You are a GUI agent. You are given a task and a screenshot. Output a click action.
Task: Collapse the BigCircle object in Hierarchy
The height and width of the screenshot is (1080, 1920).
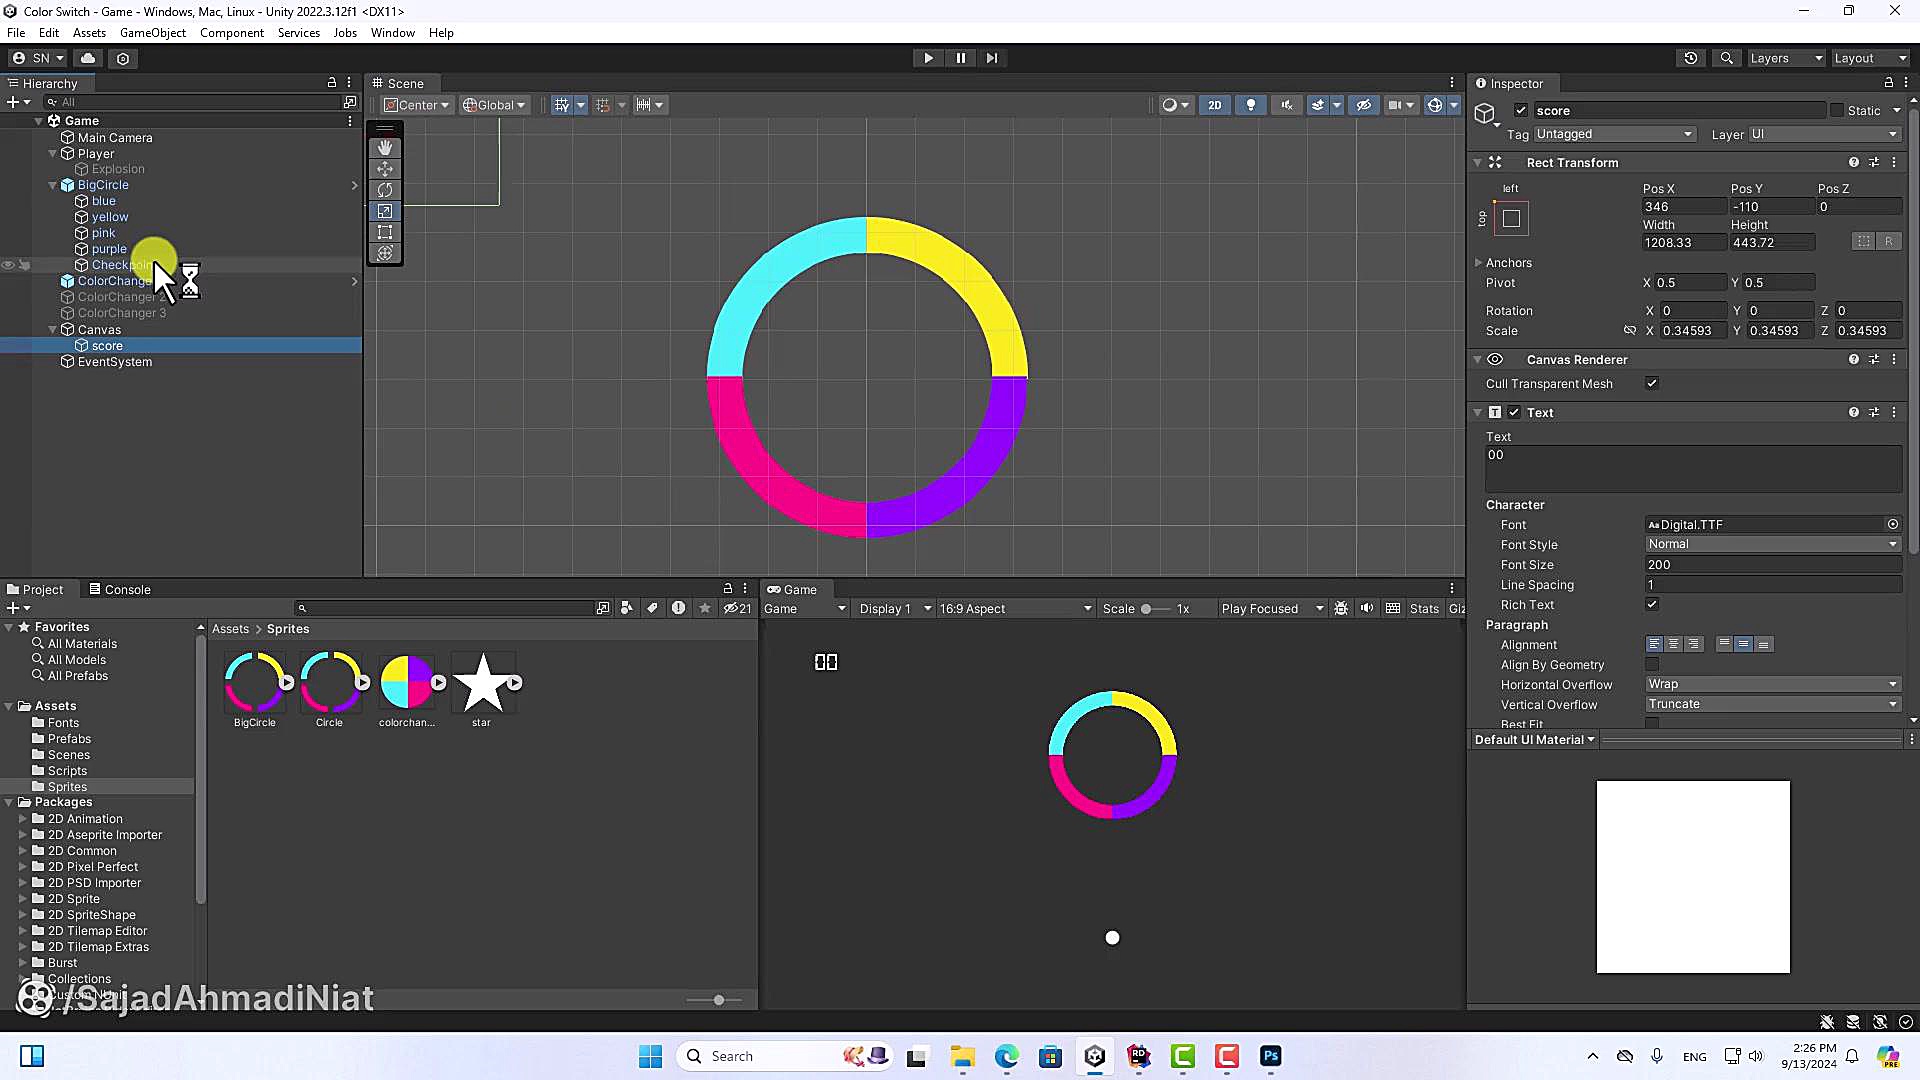(x=53, y=185)
